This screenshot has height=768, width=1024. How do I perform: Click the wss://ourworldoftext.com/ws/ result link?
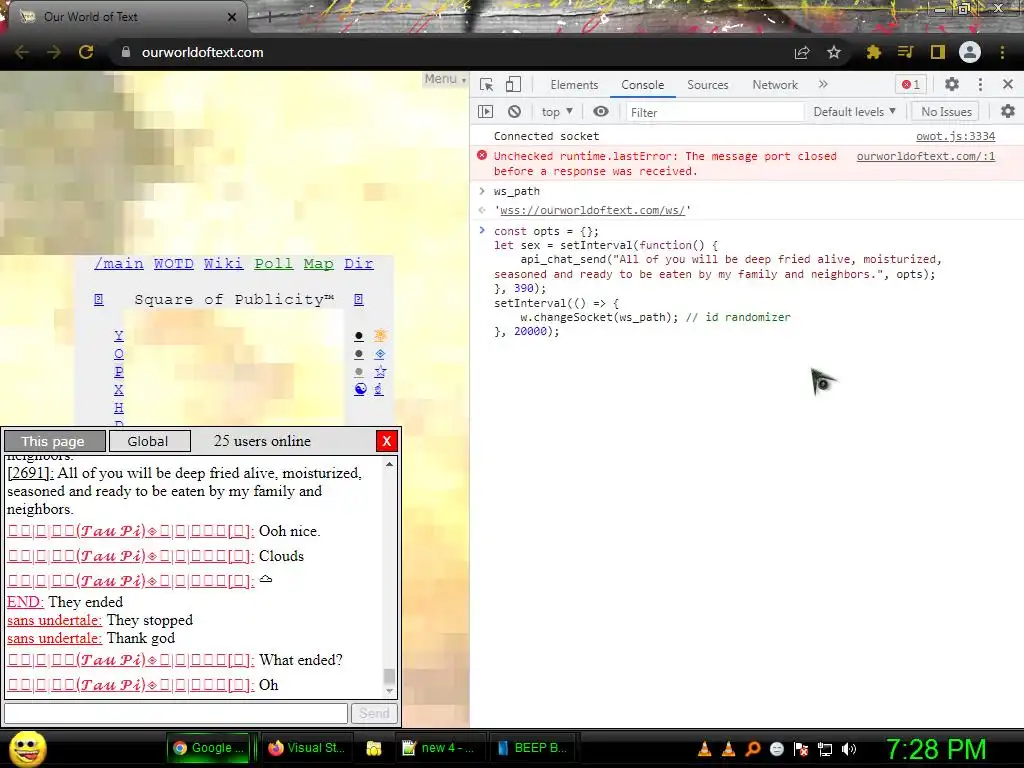[592, 210]
